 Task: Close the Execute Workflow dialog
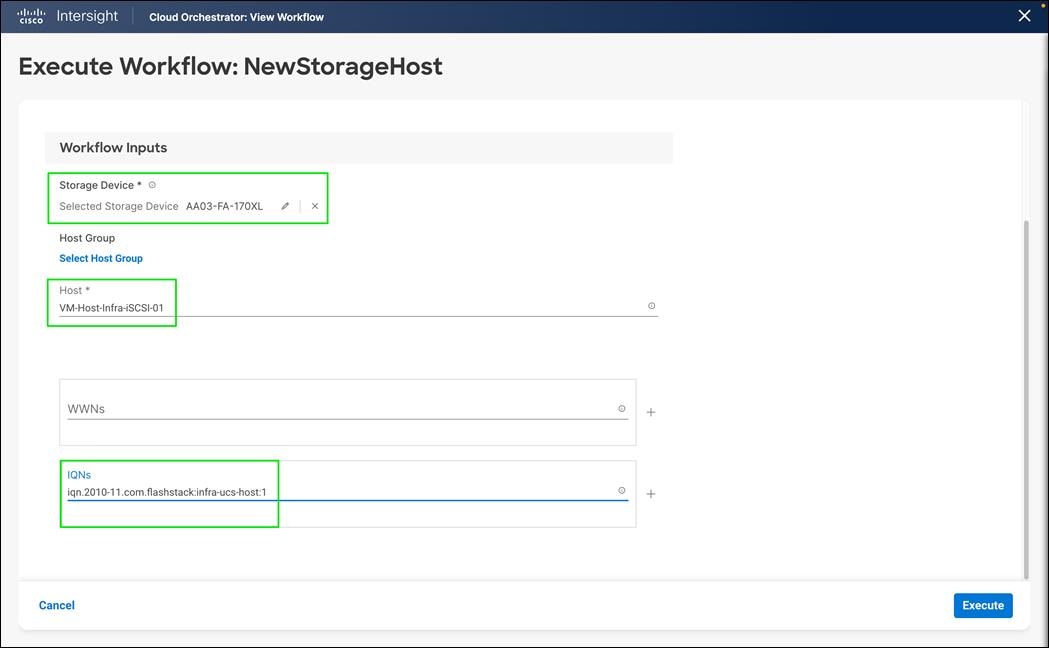(1024, 15)
